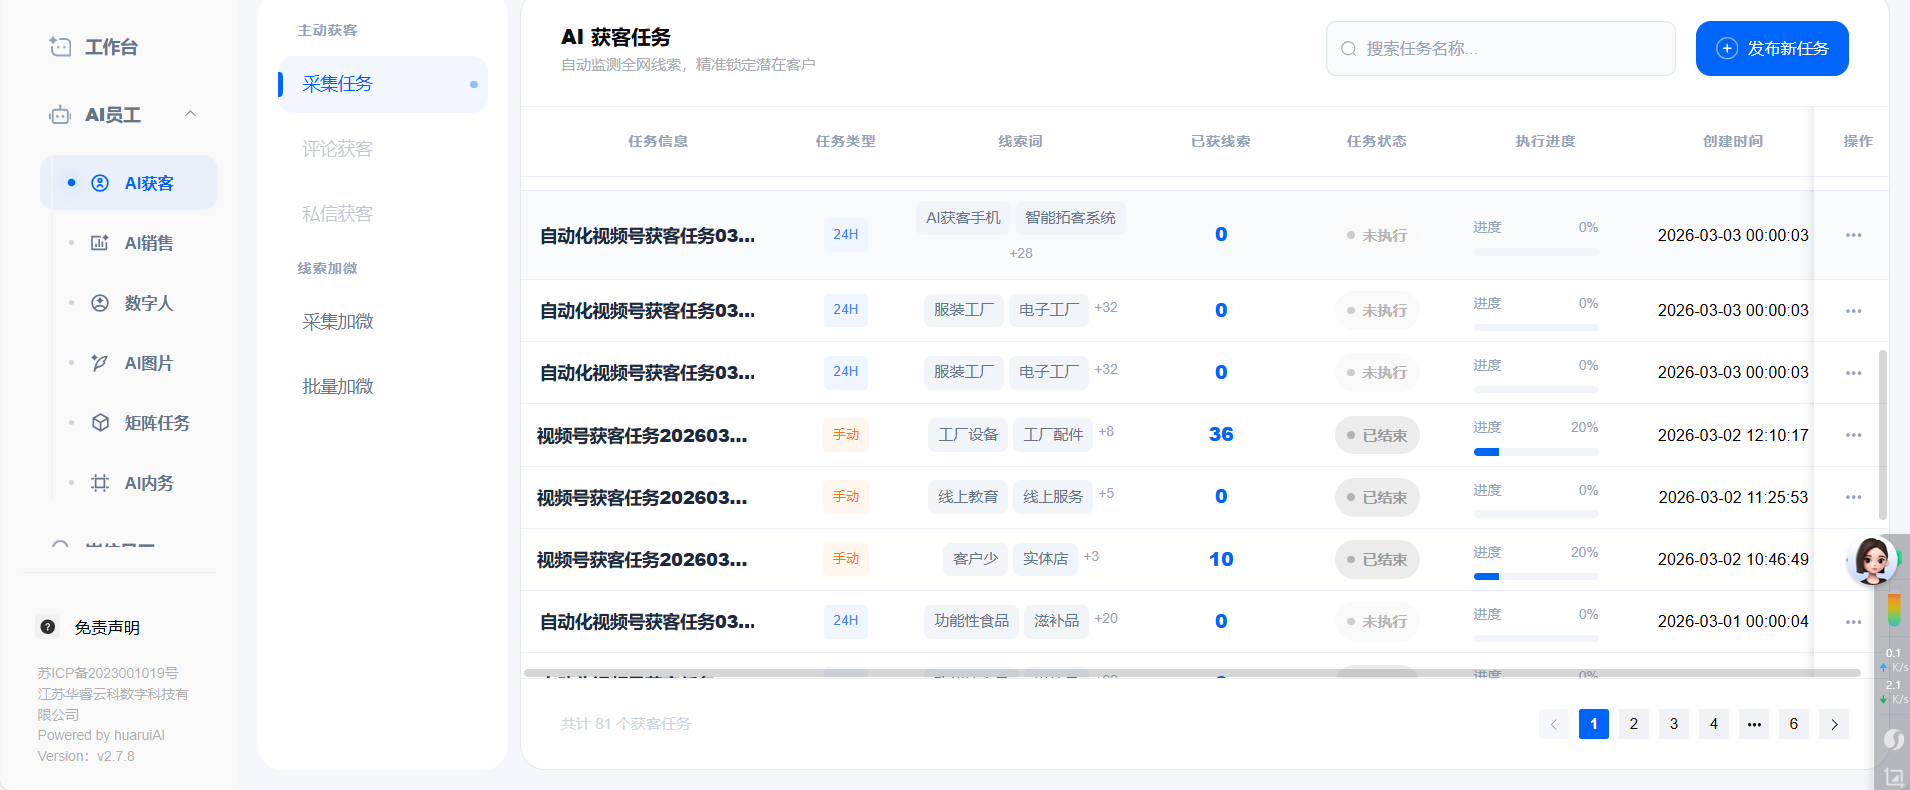
Task: Open more actions for 2026-03-02 12:10:17 task
Action: [1853, 435]
